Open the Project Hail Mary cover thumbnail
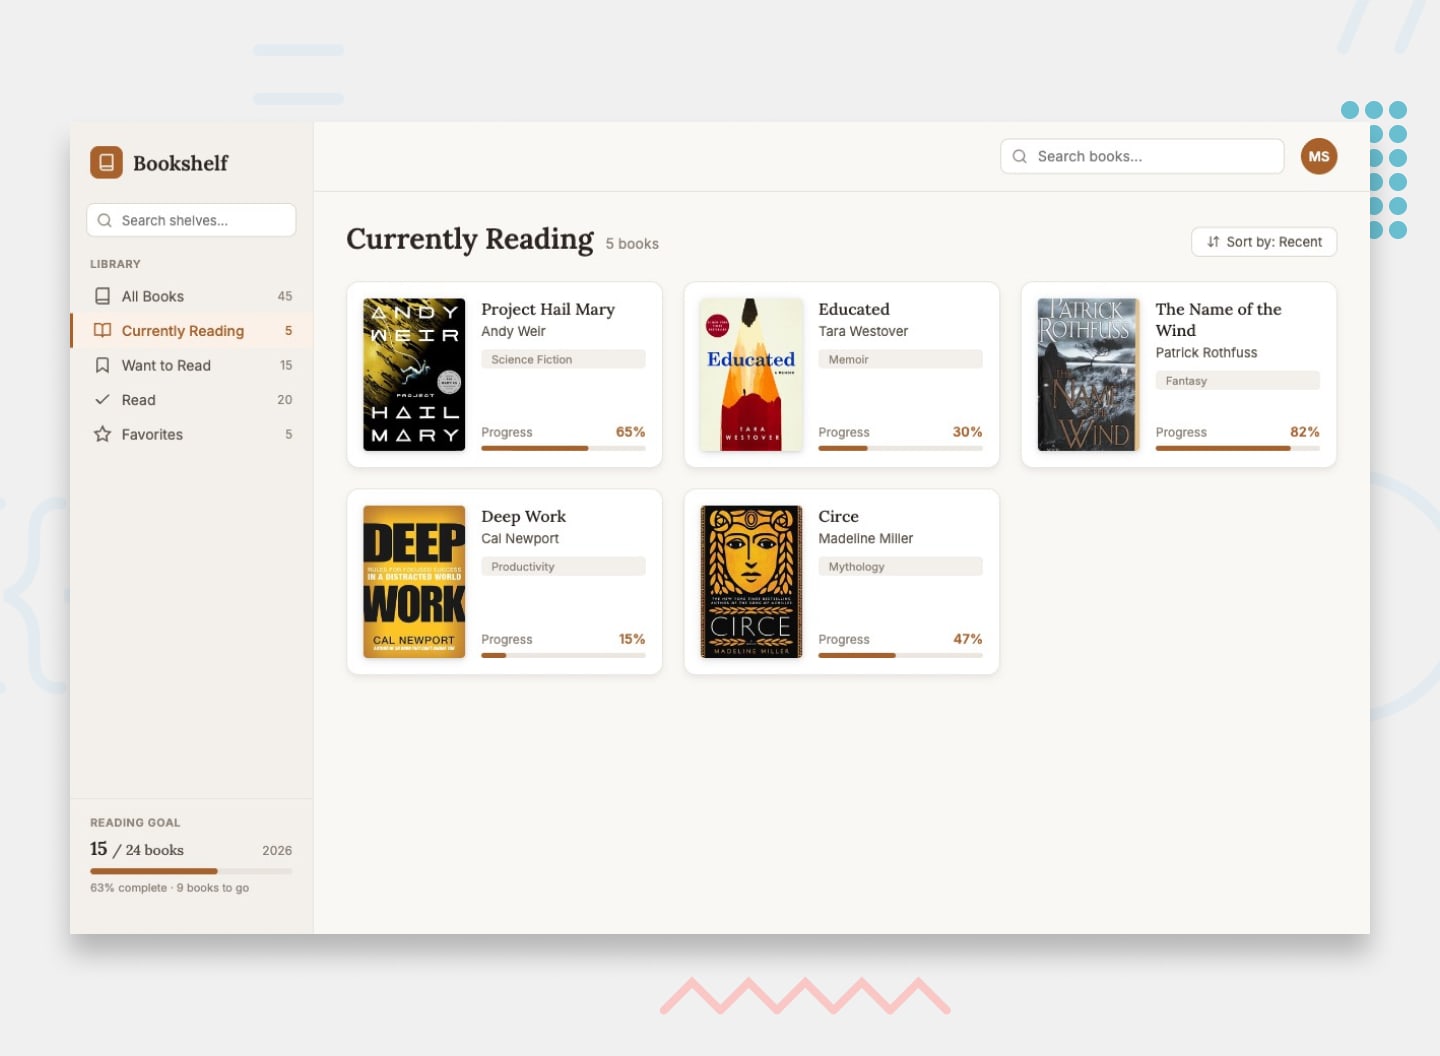 [414, 374]
